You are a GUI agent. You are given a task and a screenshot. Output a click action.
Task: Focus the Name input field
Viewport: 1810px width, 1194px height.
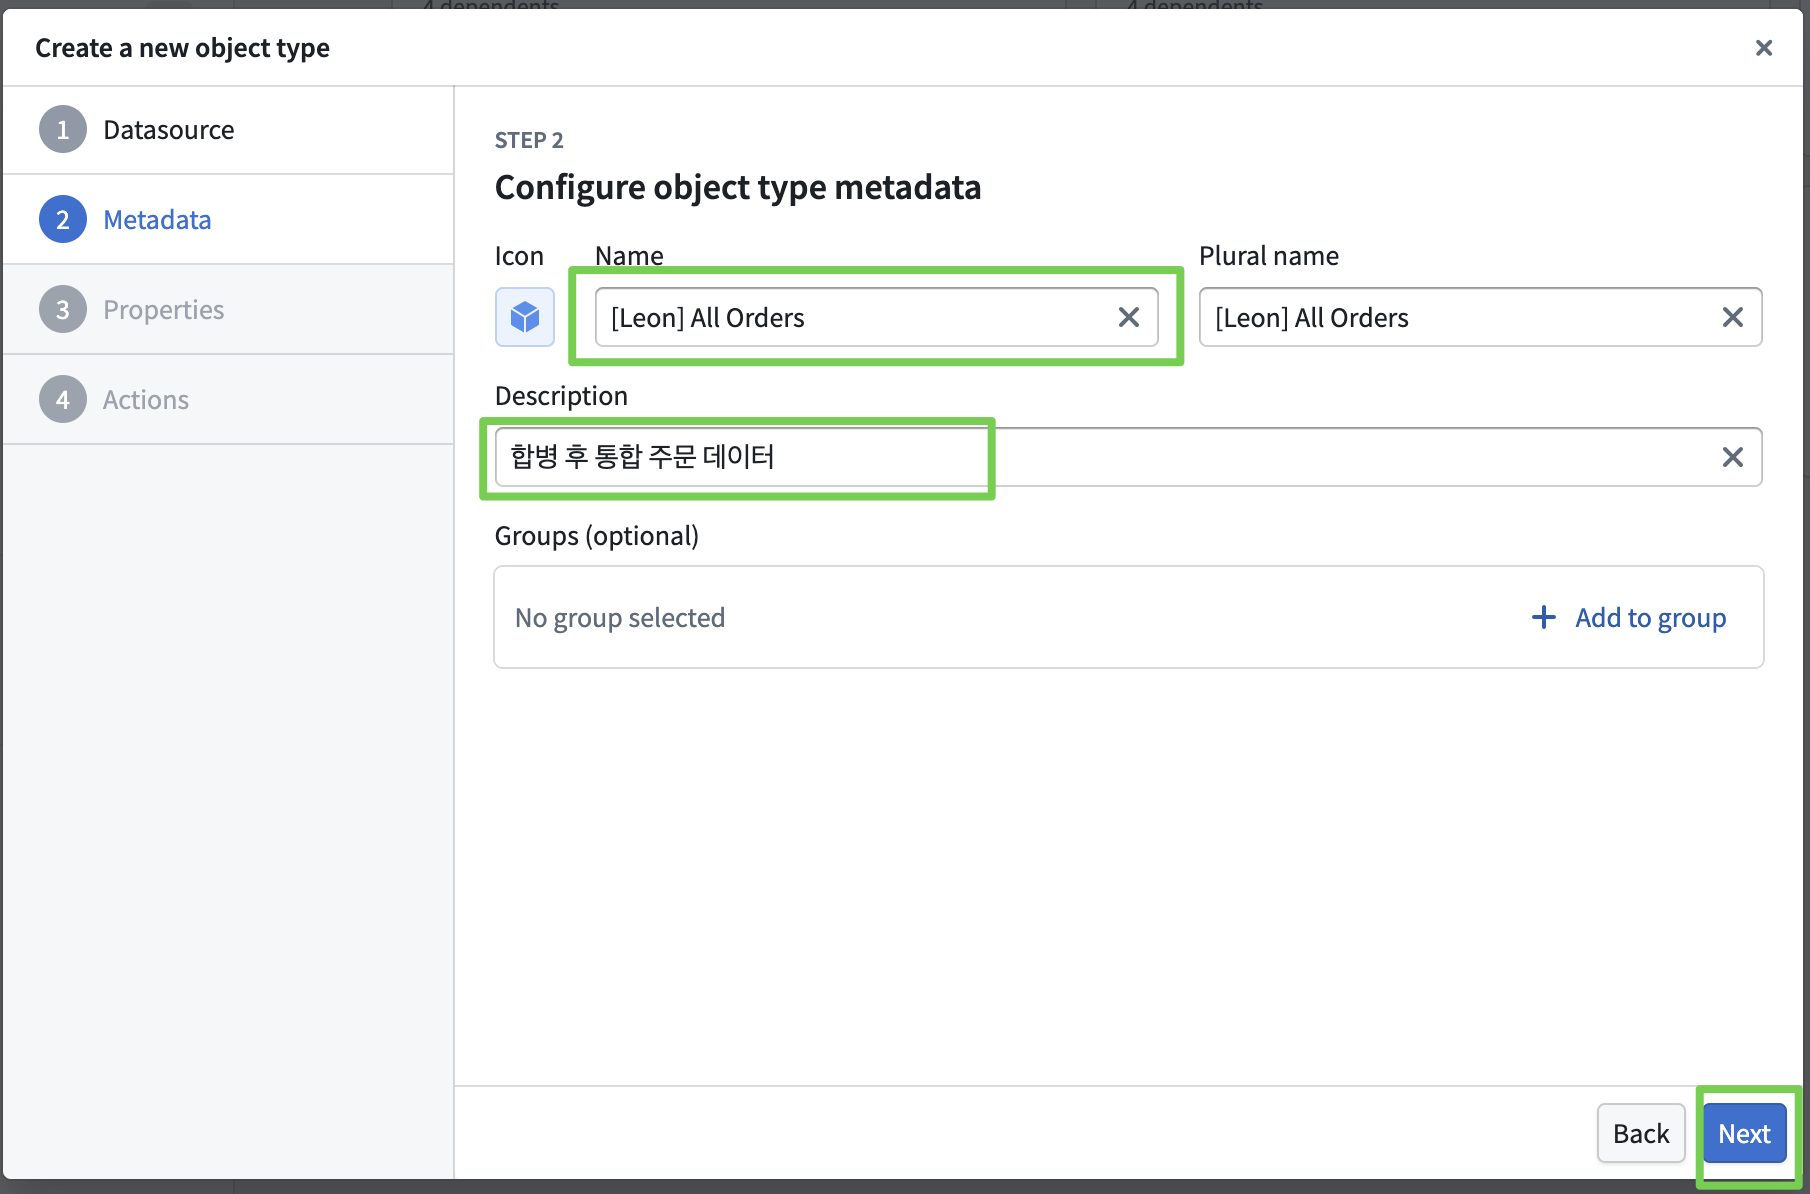coord(850,317)
